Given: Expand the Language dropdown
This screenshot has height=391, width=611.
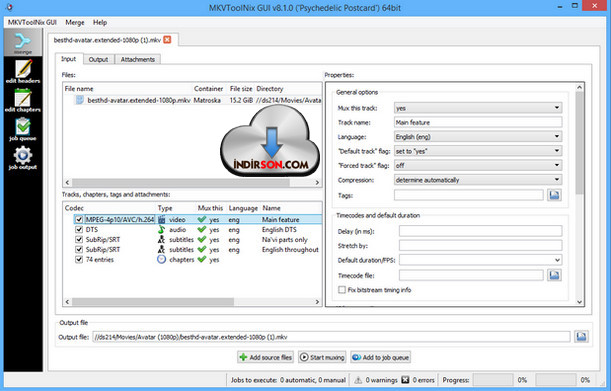Looking at the screenshot, I should pyautogui.click(x=478, y=137).
